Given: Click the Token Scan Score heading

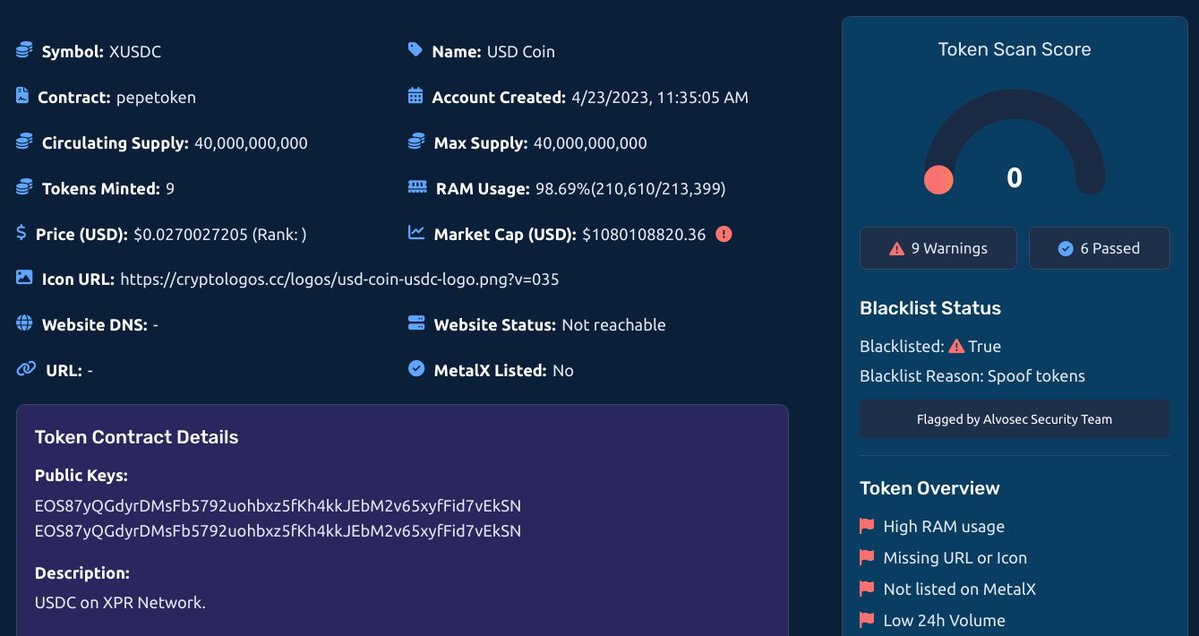Looking at the screenshot, I should coord(1014,49).
